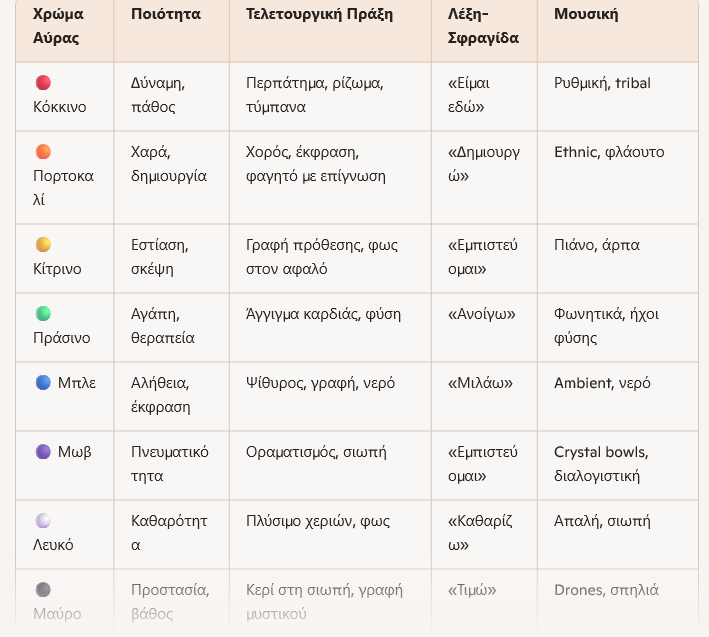Click the blue circle icon next to Μπλε
Screen dimensions: 709x637
click(x=43, y=383)
